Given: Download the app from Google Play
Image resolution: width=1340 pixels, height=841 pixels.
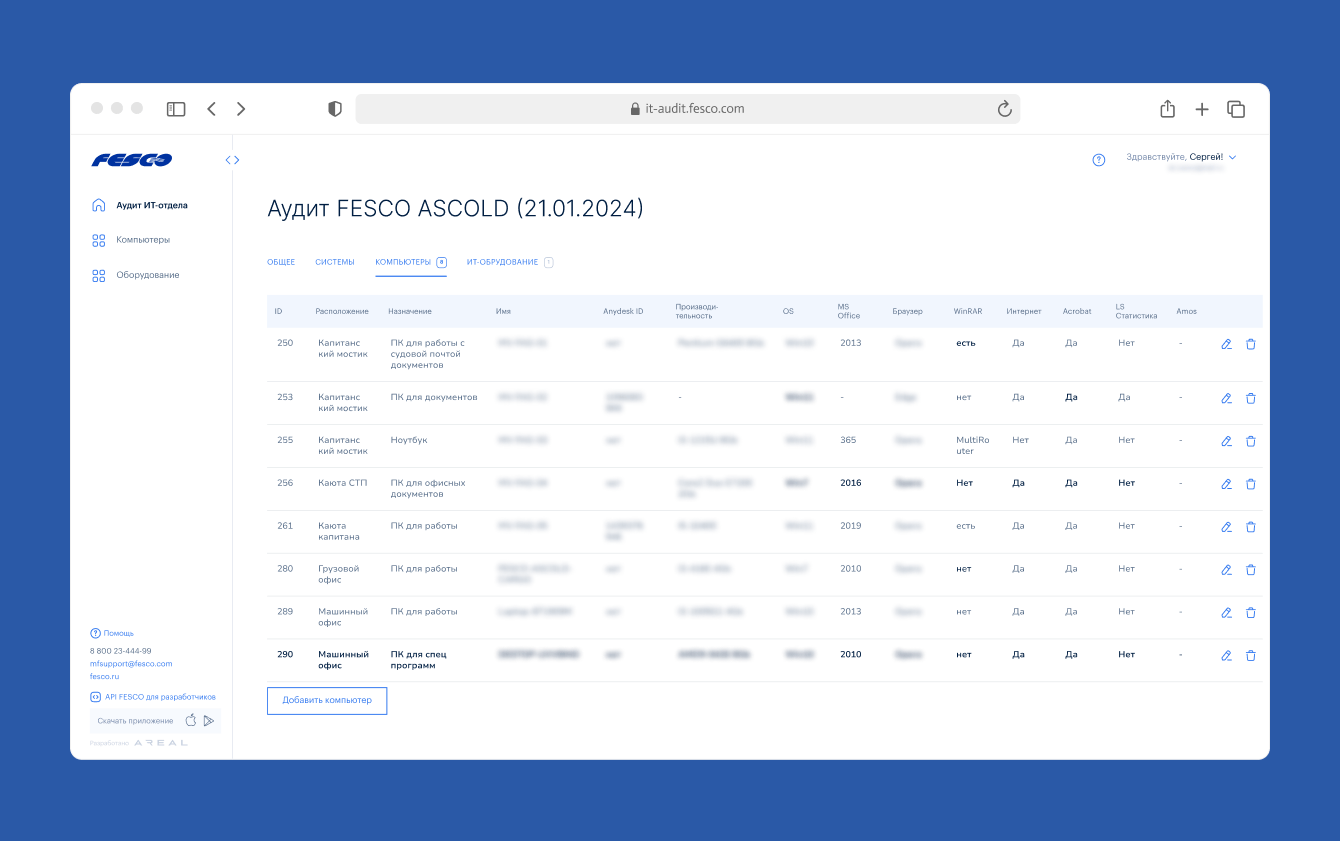Looking at the screenshot, I should pos(209,720).
